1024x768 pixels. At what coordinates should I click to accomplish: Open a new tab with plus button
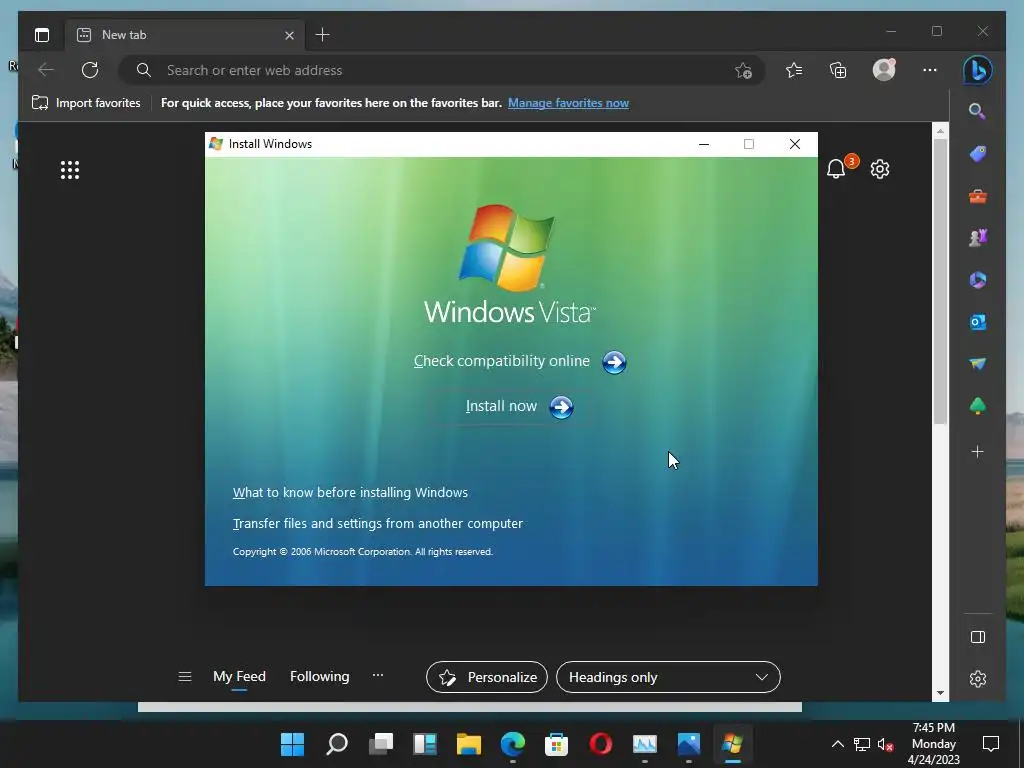point(323,35)
